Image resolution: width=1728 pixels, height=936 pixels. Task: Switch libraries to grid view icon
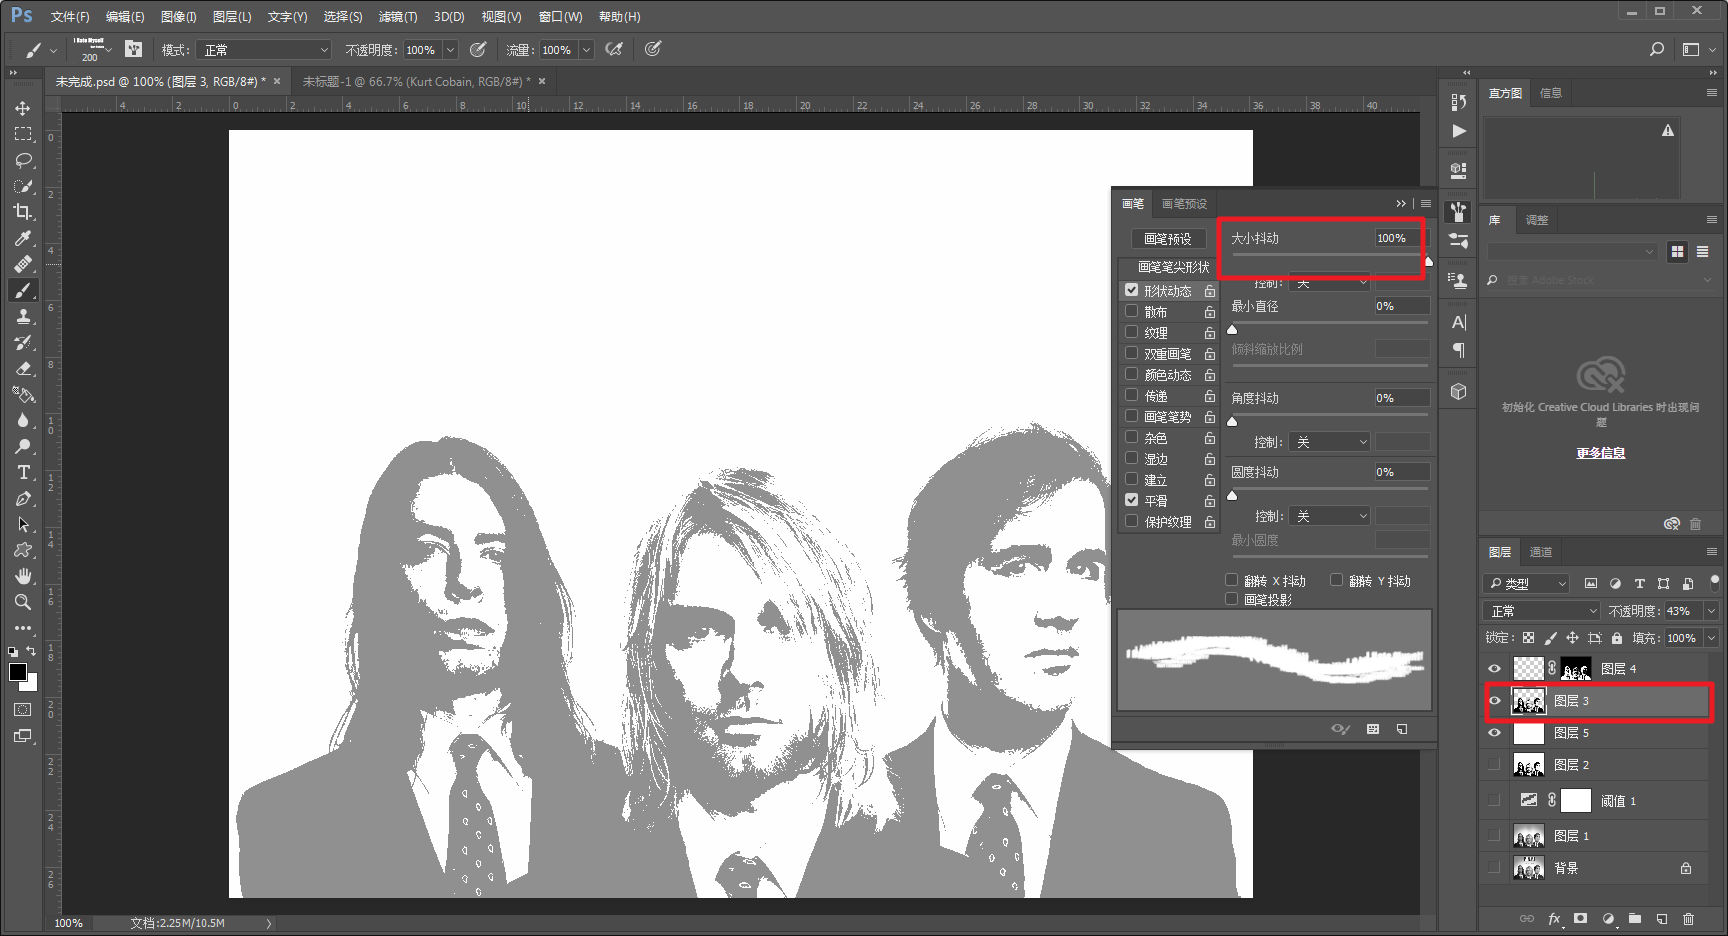click(x=1677, y=252)
